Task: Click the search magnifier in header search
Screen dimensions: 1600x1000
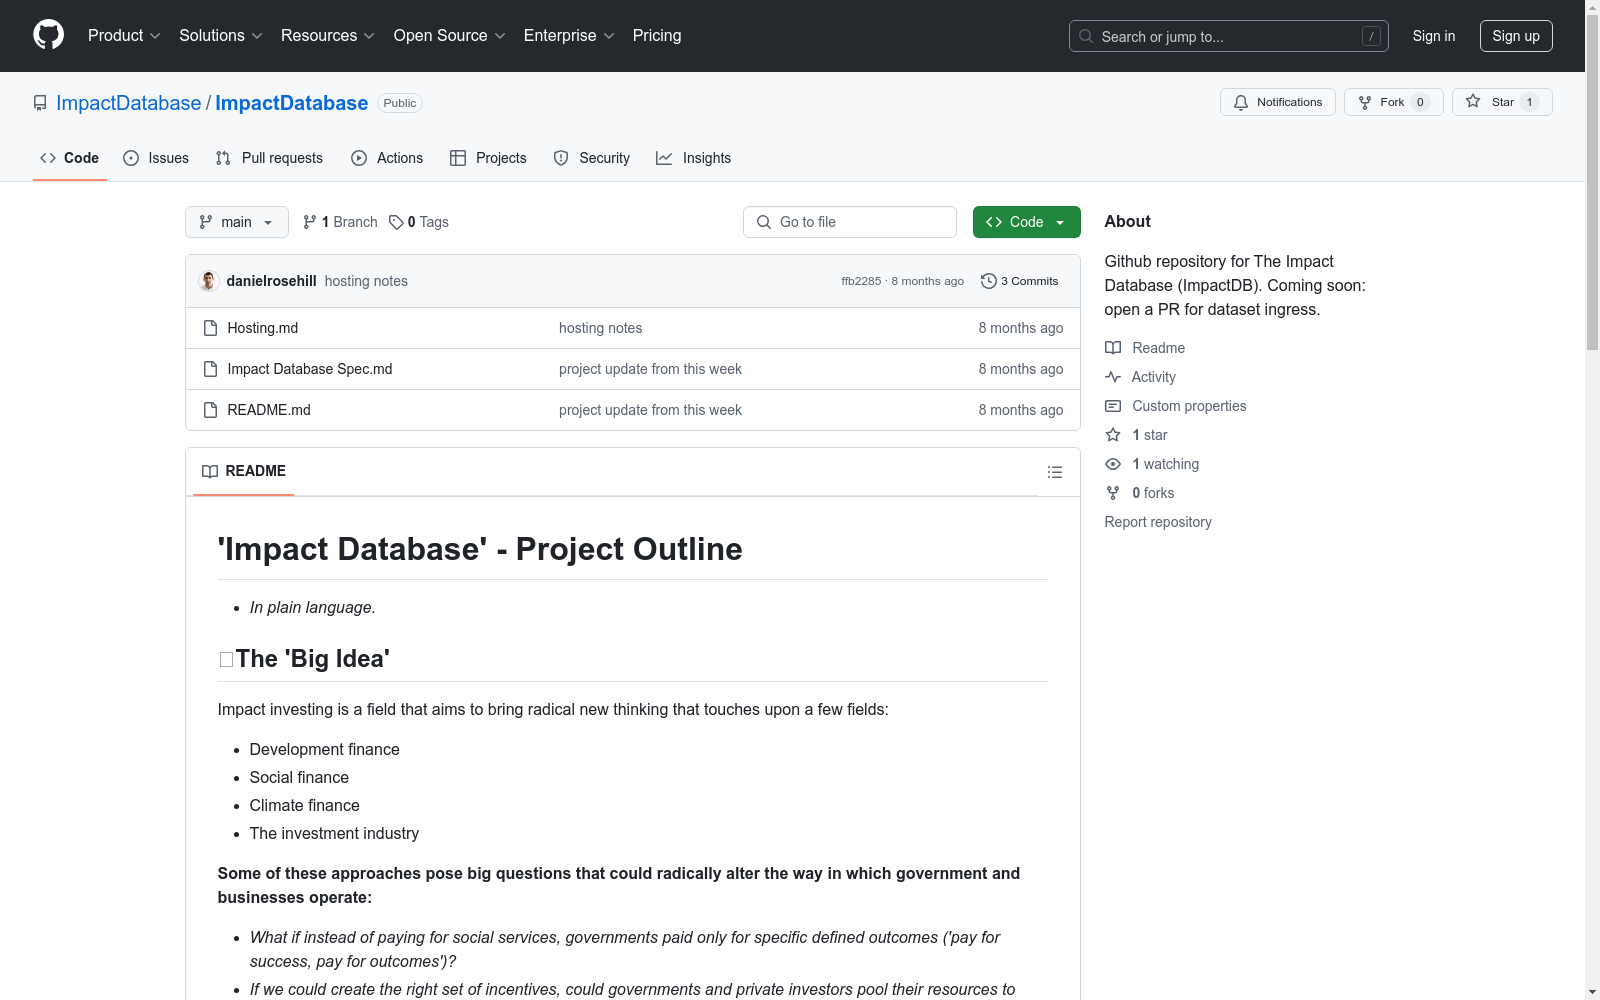Action: pos(1086,36)
